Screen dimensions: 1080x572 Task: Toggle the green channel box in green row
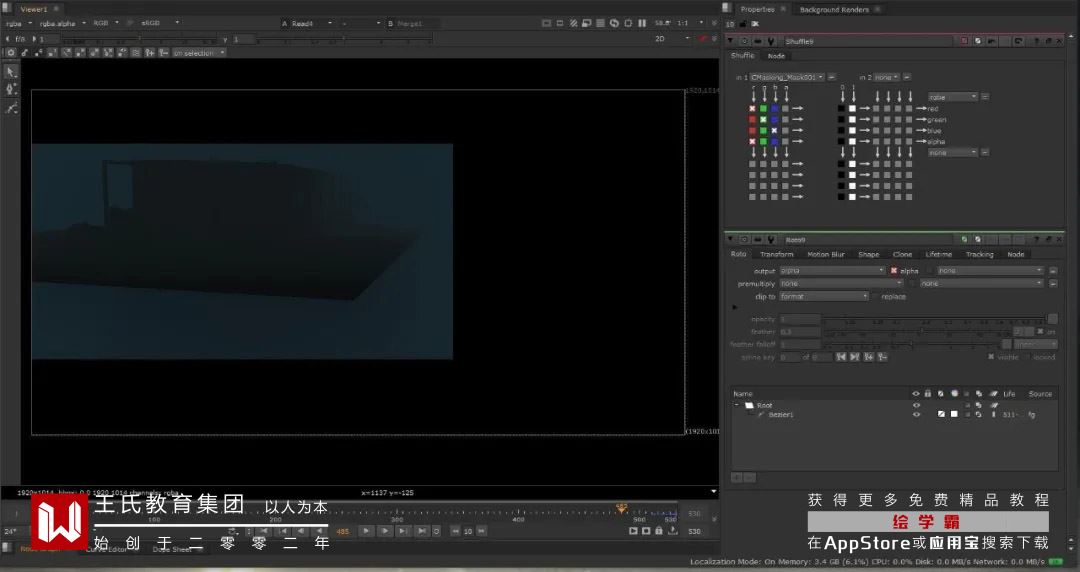coord(763,119)
